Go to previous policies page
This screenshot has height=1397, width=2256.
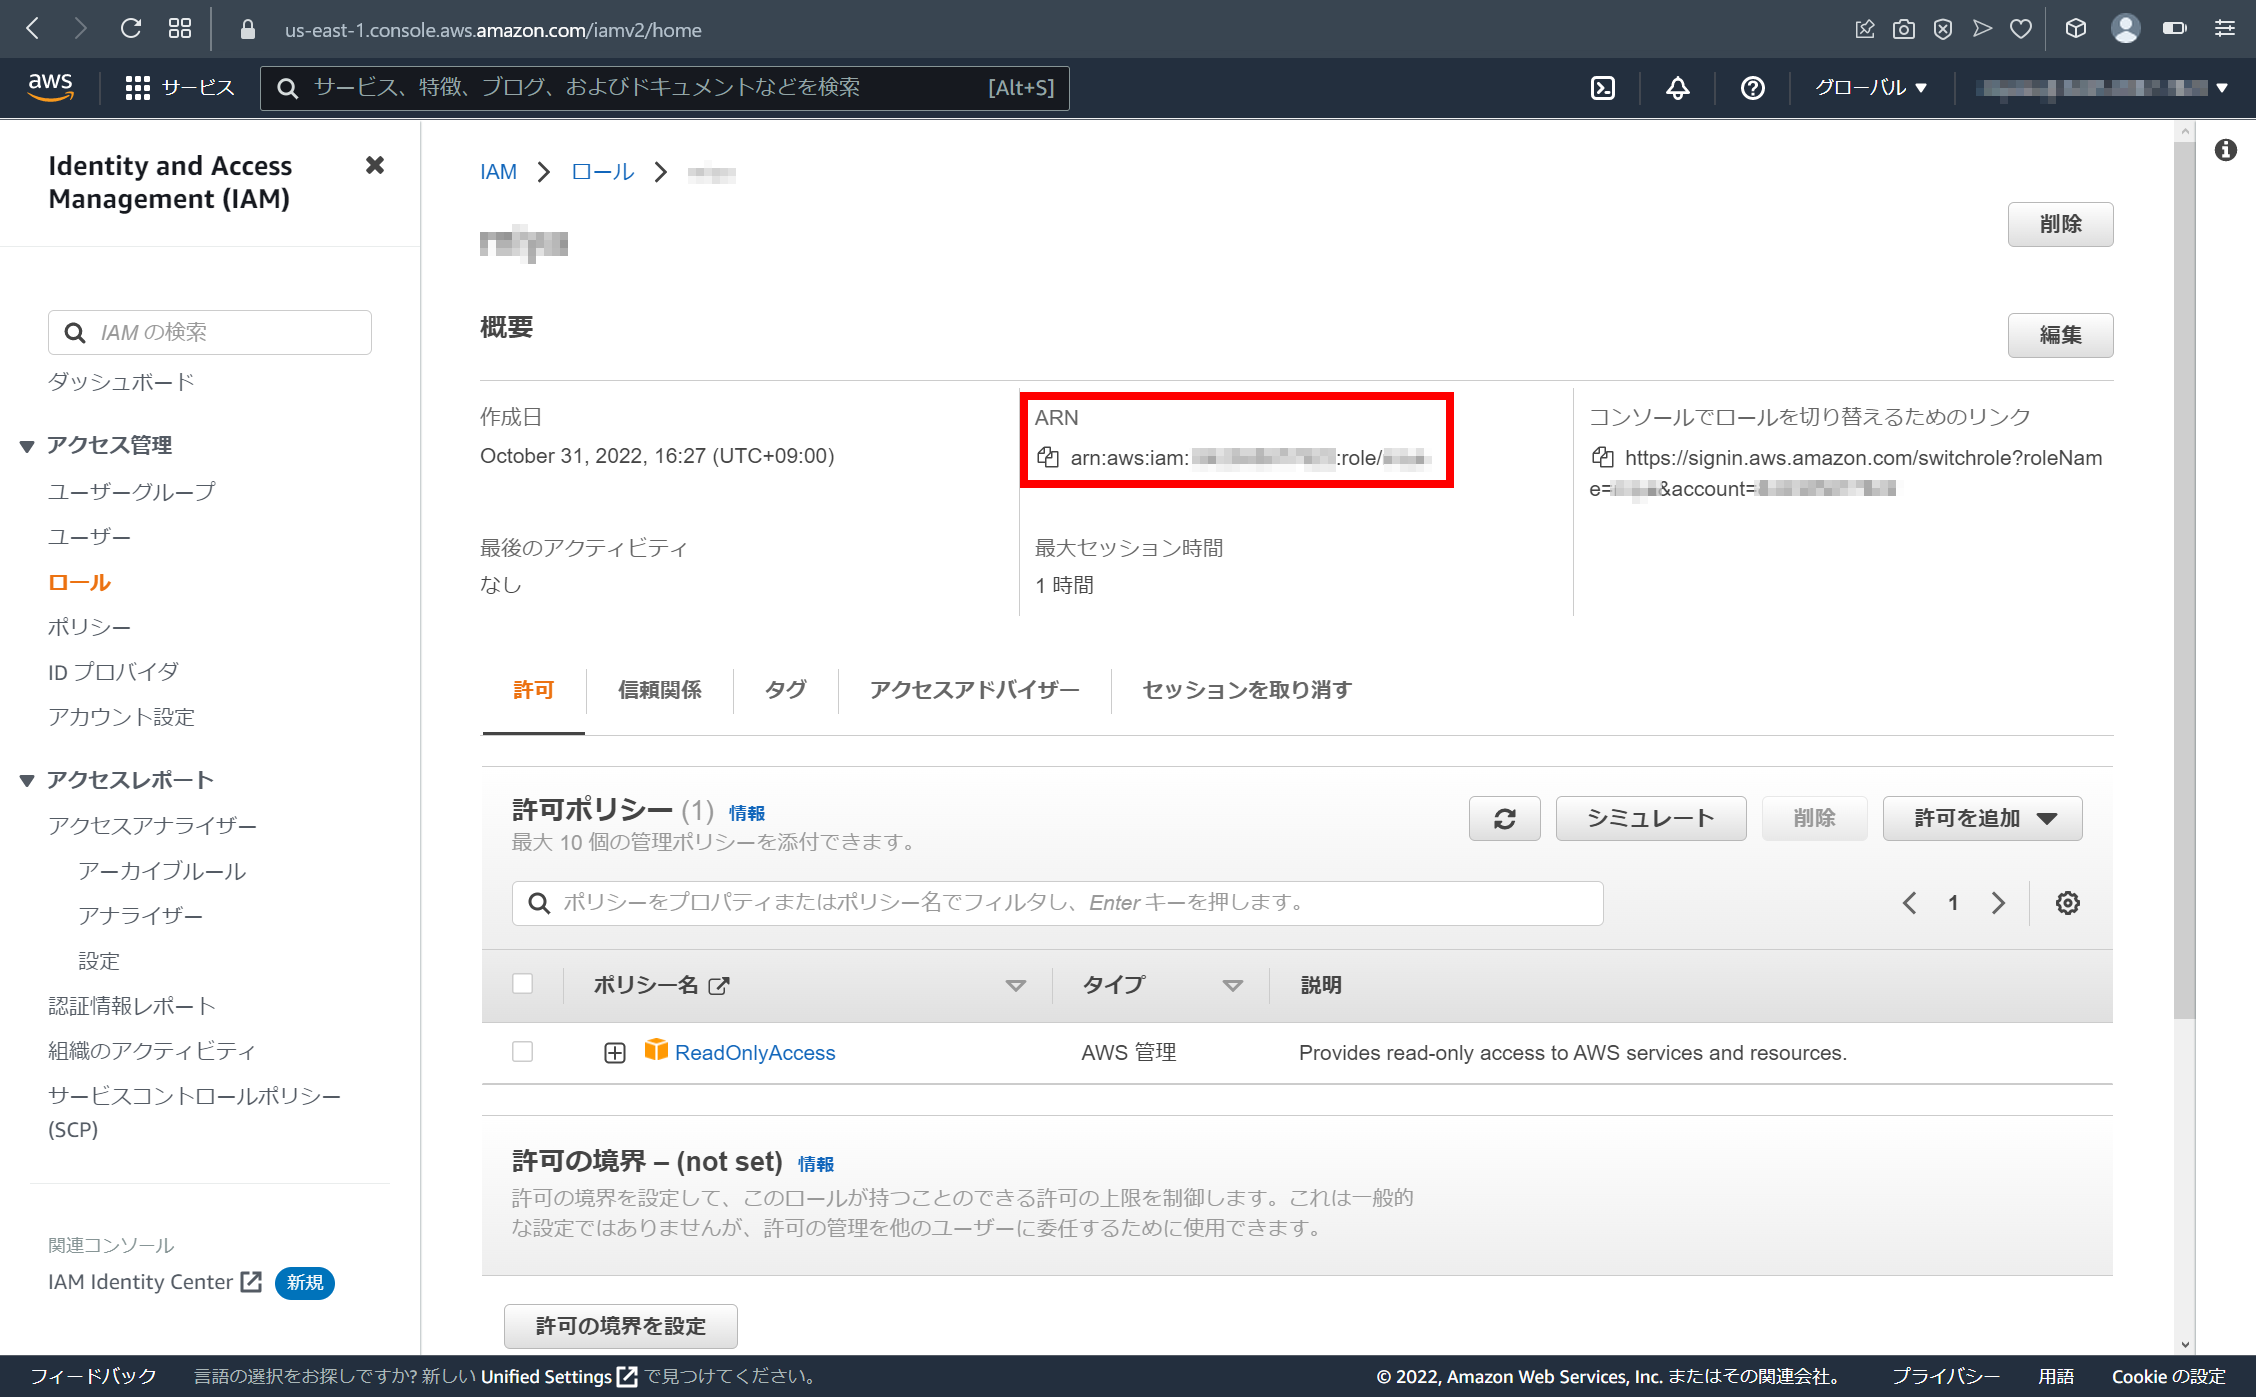(1909, 903)
